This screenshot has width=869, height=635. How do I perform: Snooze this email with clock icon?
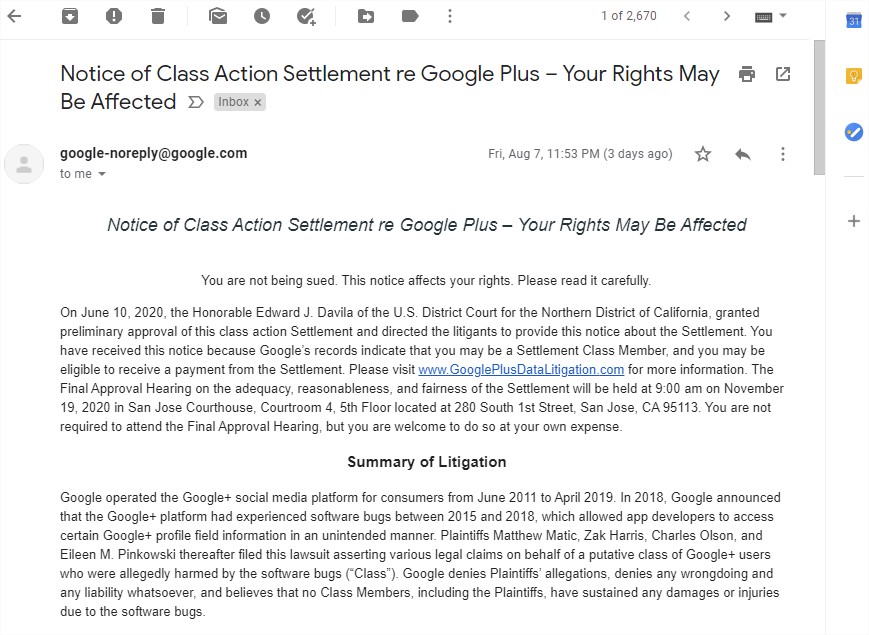pos(262,16)
